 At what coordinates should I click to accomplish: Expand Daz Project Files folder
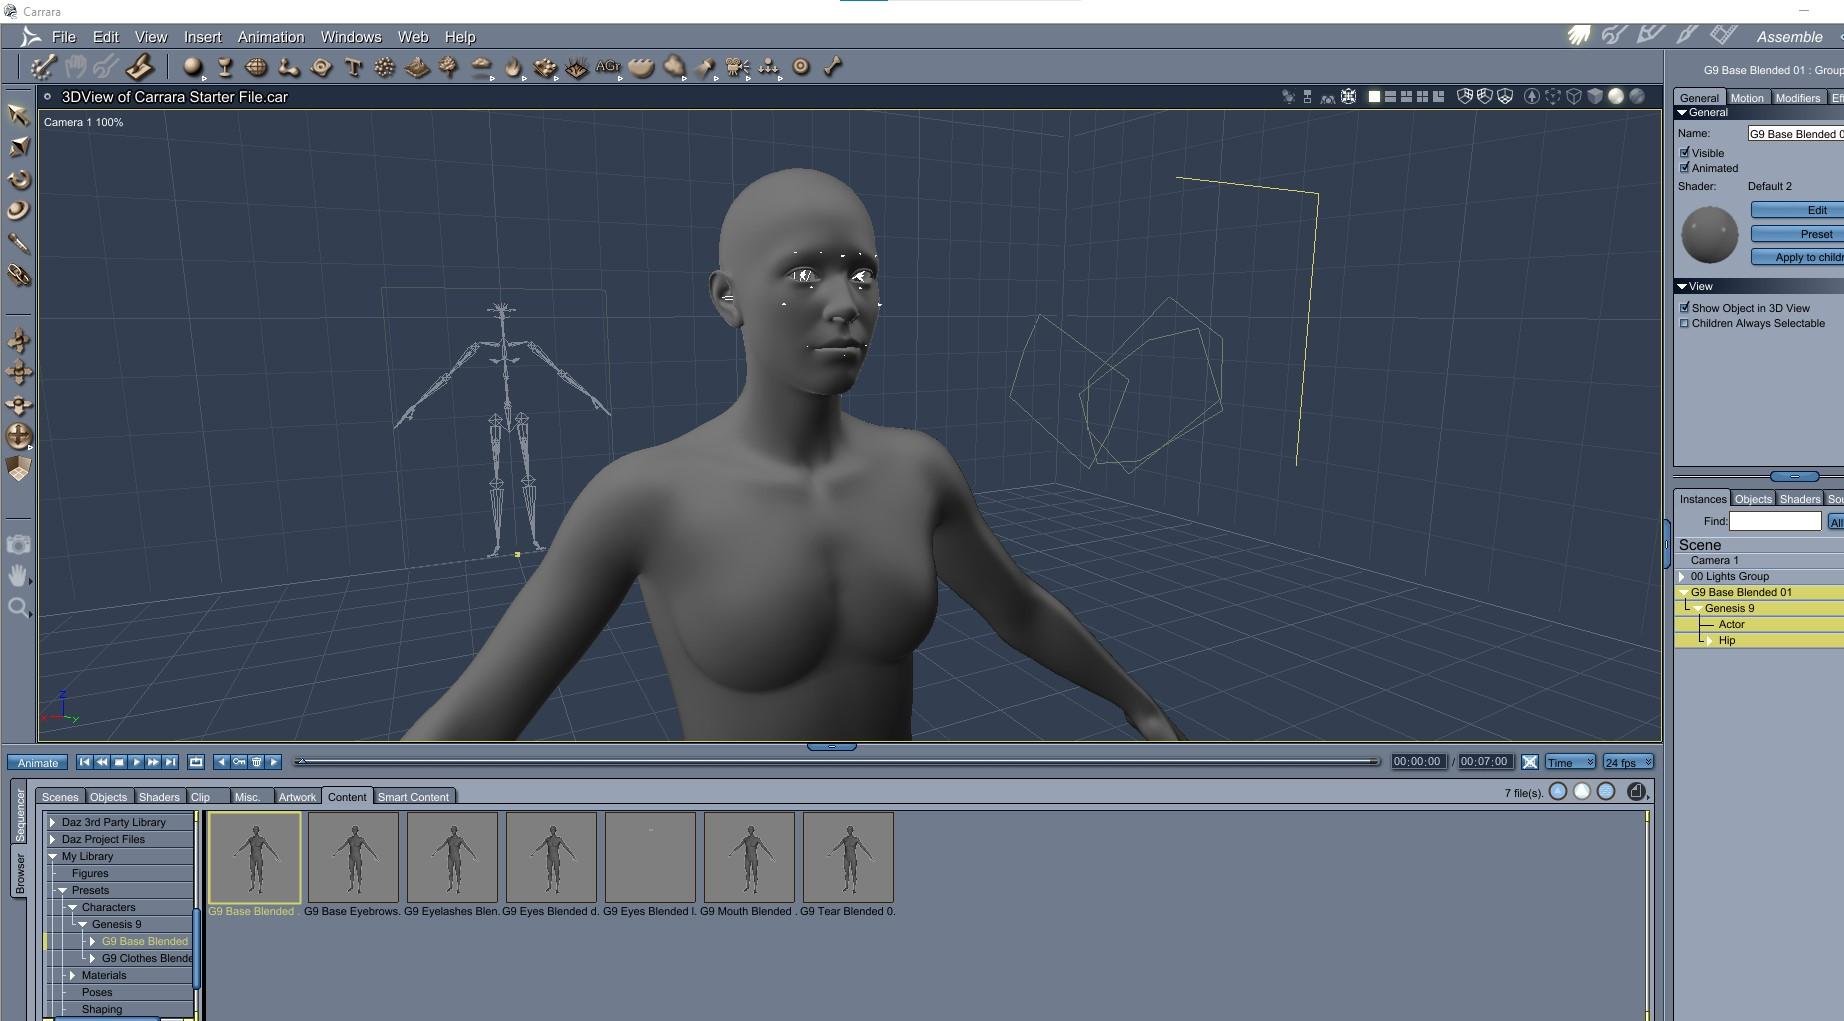(x=53, y=839)
